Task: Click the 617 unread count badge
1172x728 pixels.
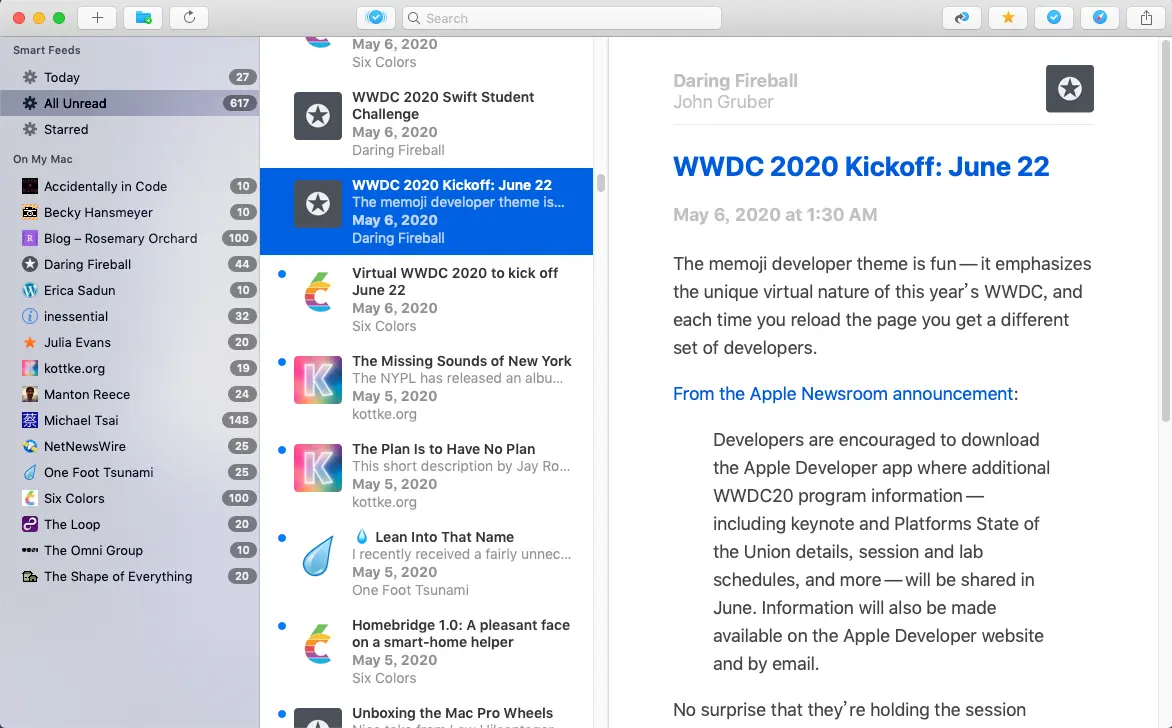Action: pyautogui.click(x=239, y=103)
